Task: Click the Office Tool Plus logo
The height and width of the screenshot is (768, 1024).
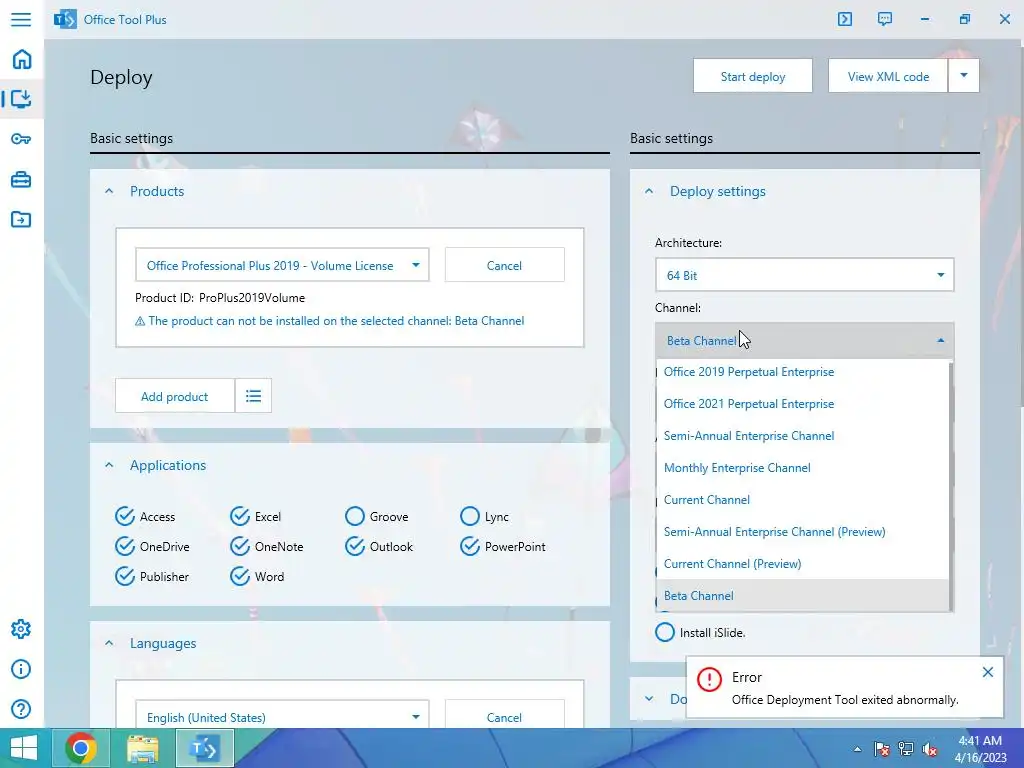Action: click(65, 20)
